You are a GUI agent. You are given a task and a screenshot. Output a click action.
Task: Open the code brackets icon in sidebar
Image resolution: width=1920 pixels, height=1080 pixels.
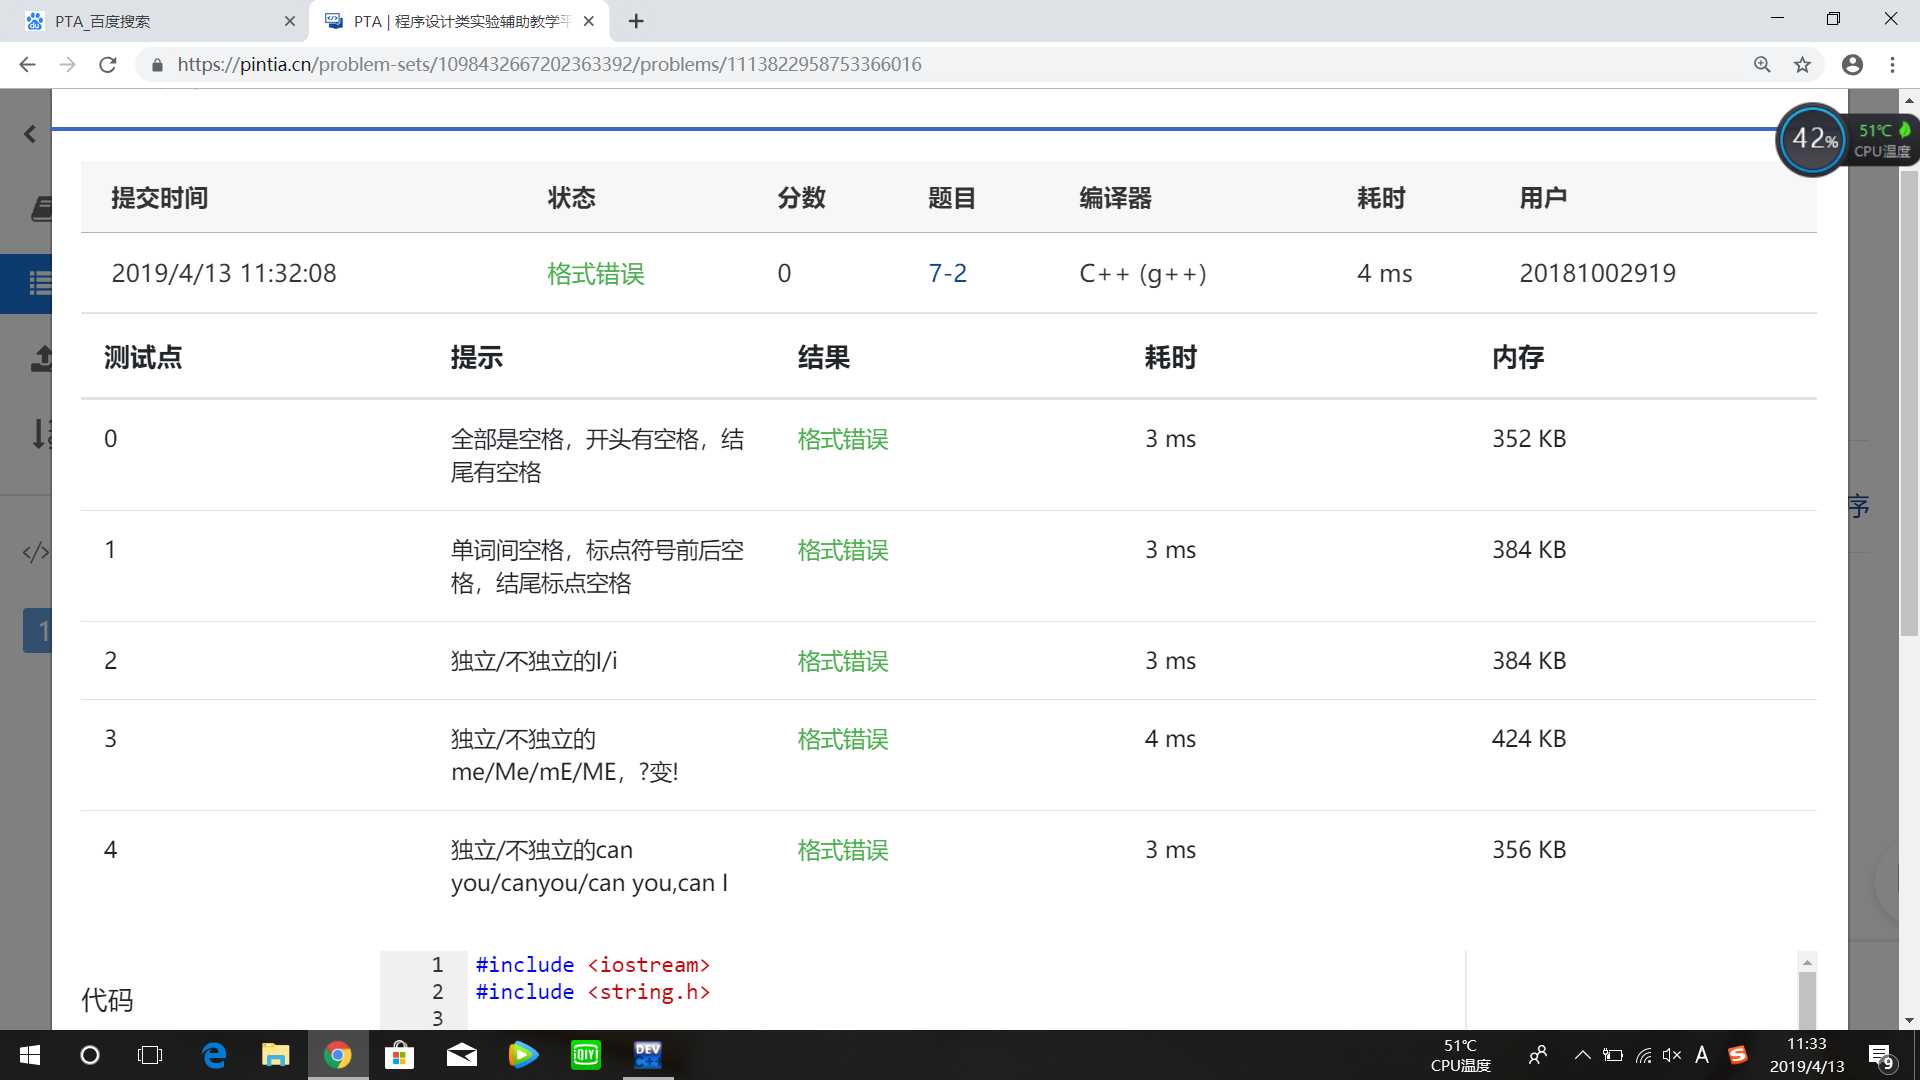point(36,552)
